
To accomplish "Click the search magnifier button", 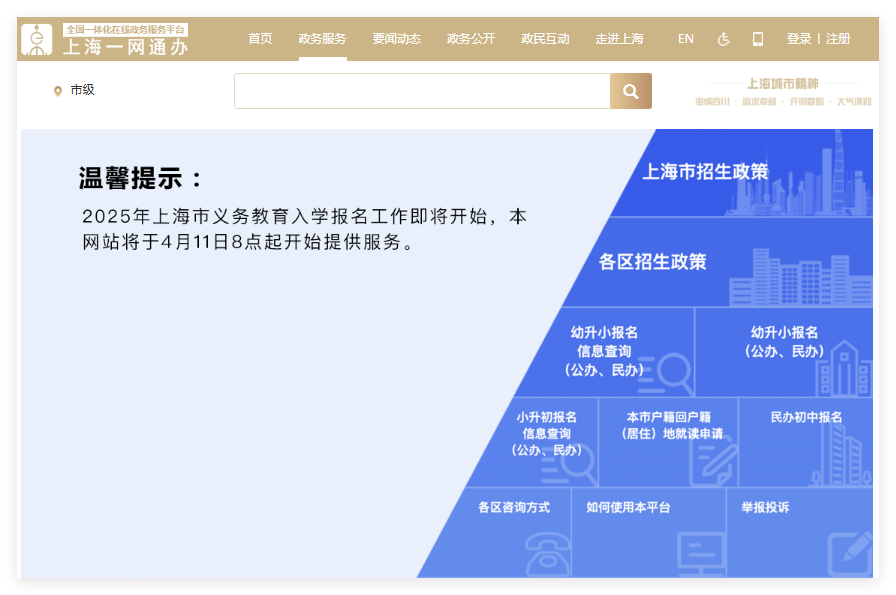I will point(631,91).
